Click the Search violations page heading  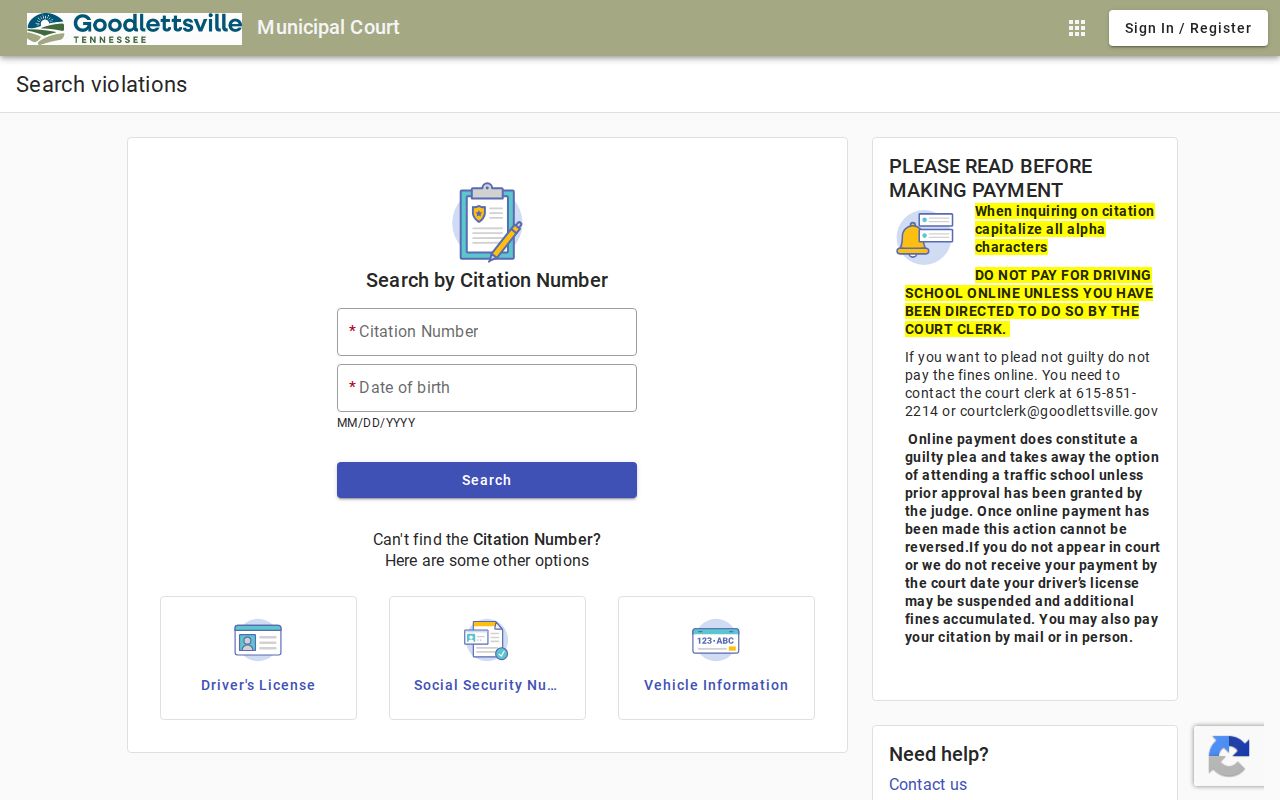102,84
